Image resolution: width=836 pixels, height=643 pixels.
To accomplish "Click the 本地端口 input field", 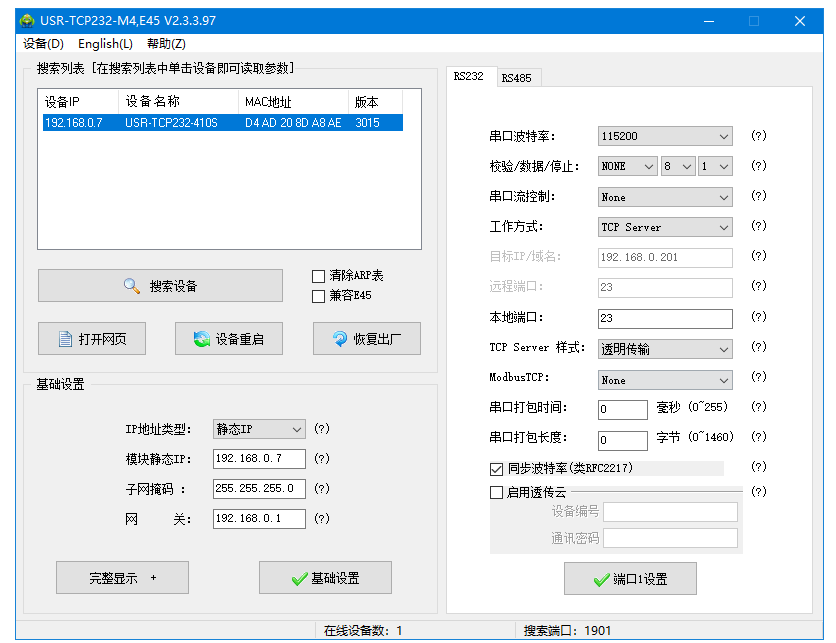I will click(664, 319).
